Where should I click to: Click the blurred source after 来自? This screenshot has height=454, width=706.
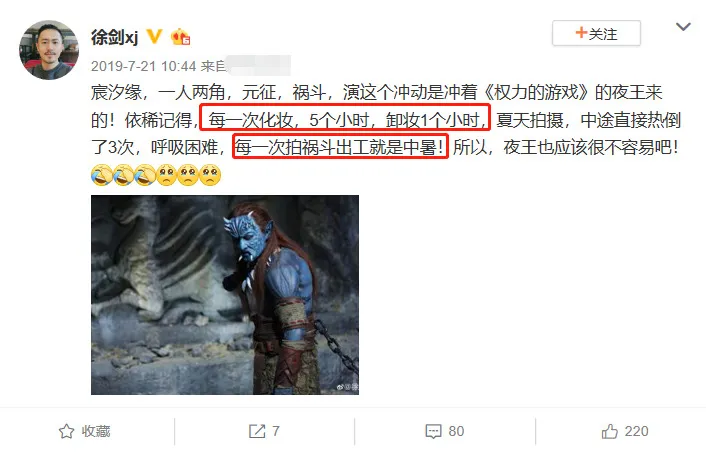click(x=259, y=66)
